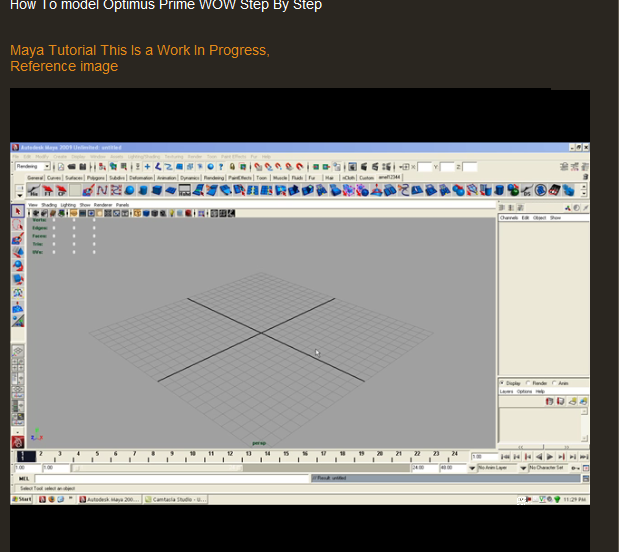This screenshot has width=619, height=552.
Task: Click the Z coordinate input field
Action: 469,167
